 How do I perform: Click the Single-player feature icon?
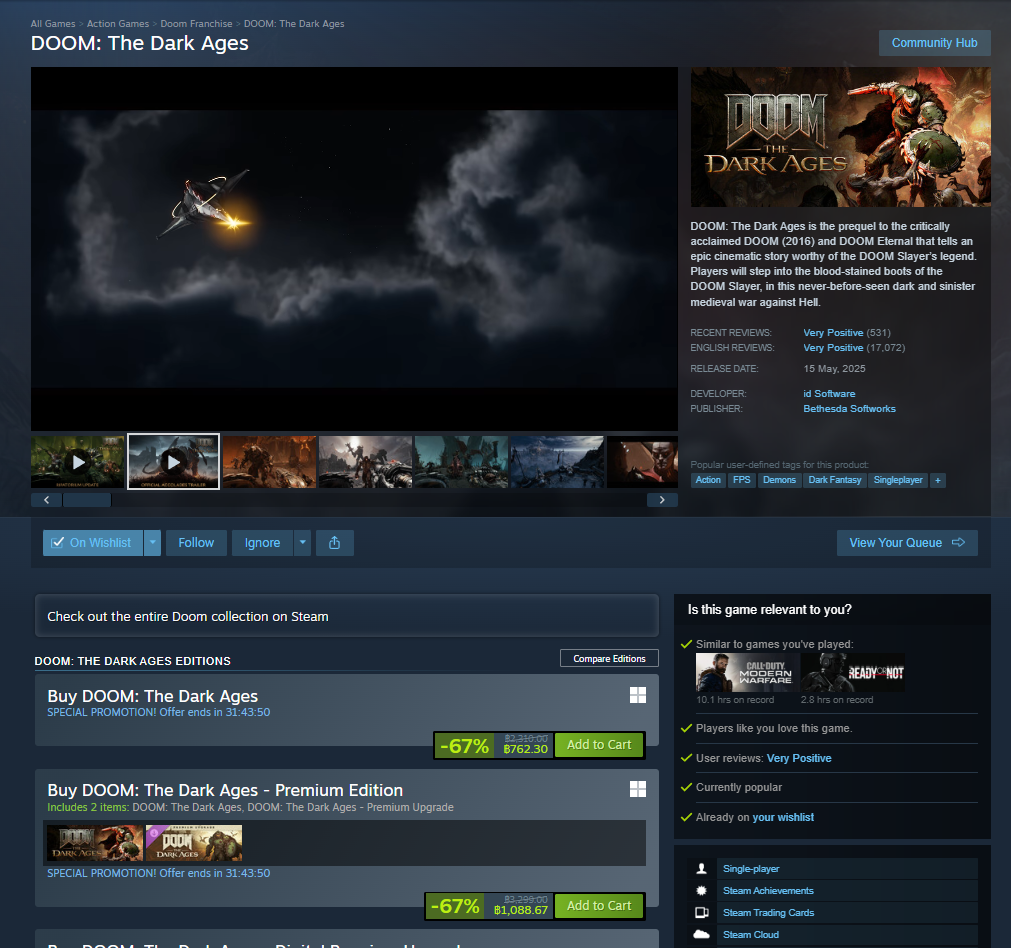[x=702, y=869]
